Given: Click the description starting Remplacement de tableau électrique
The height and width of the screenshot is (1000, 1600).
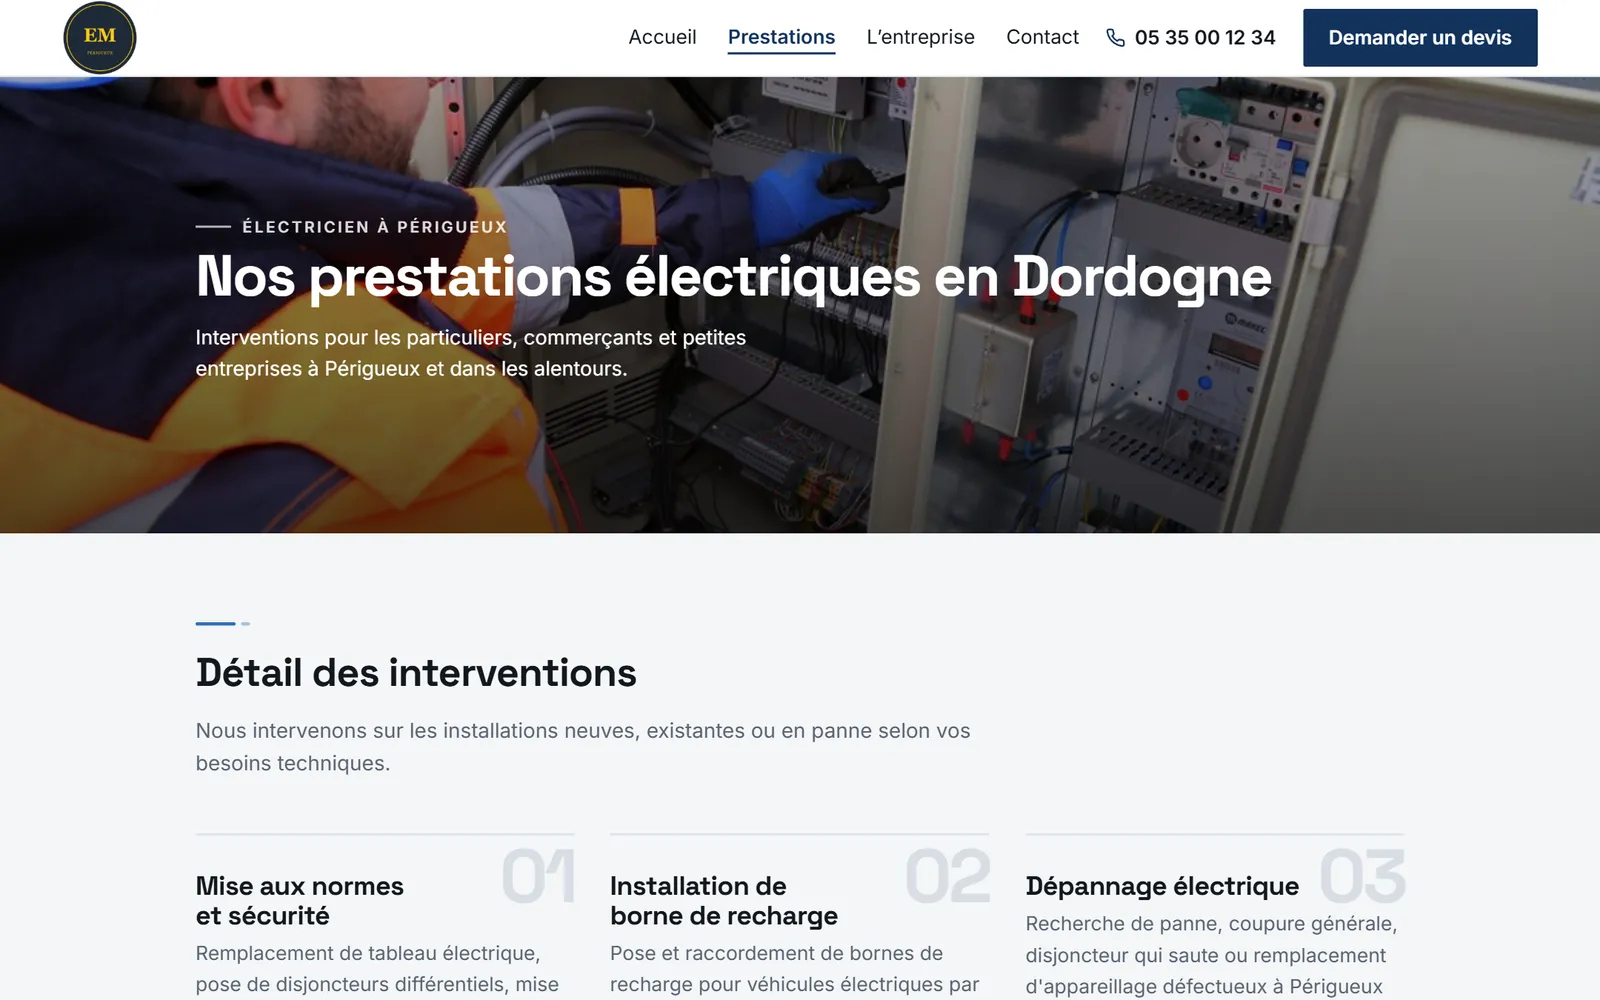Looking at the screenshot, I should pos(378,969).
